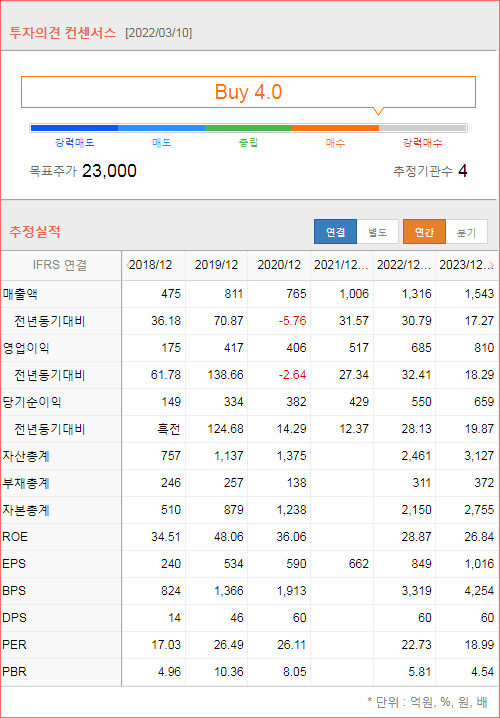Select 영업이익 row label

26,348
